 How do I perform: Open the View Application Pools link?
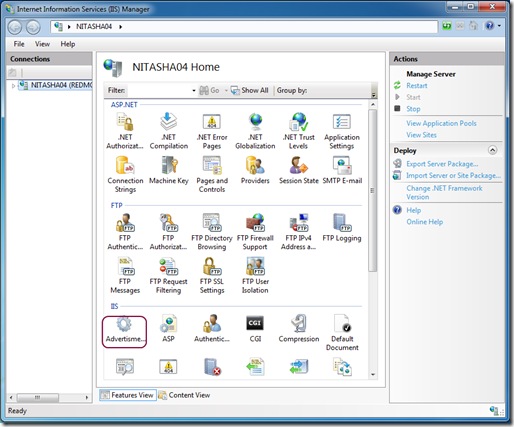click(441, 123)
